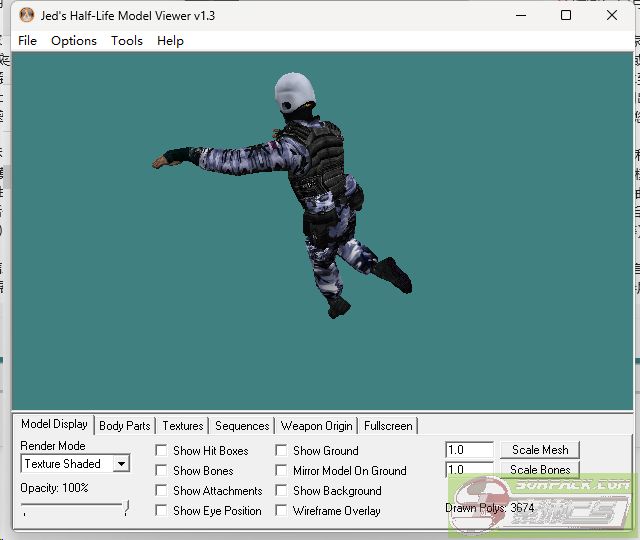Image resolution: width=640 pixels, height=540 pixels.
Task: Toggle the Show Bones checkbox
Action: [161, 471]
